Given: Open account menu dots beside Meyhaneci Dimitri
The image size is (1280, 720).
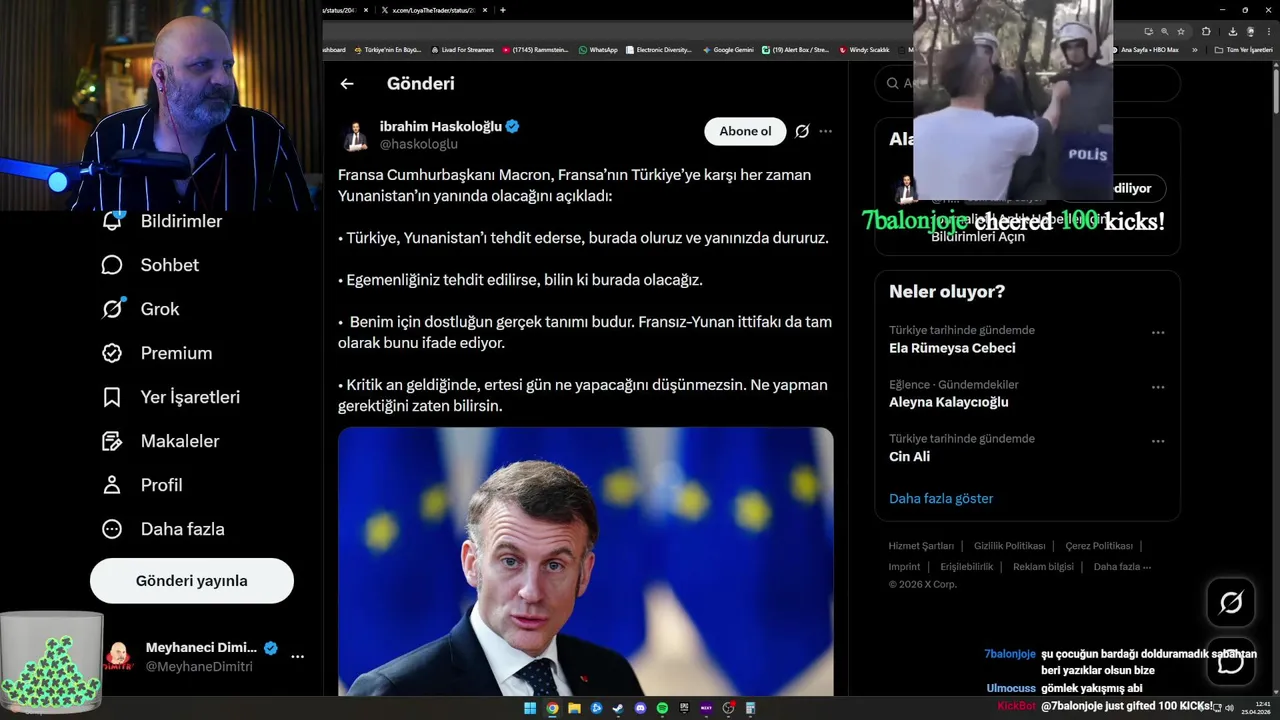Looking at the screenshot, I should click(297, 657).
